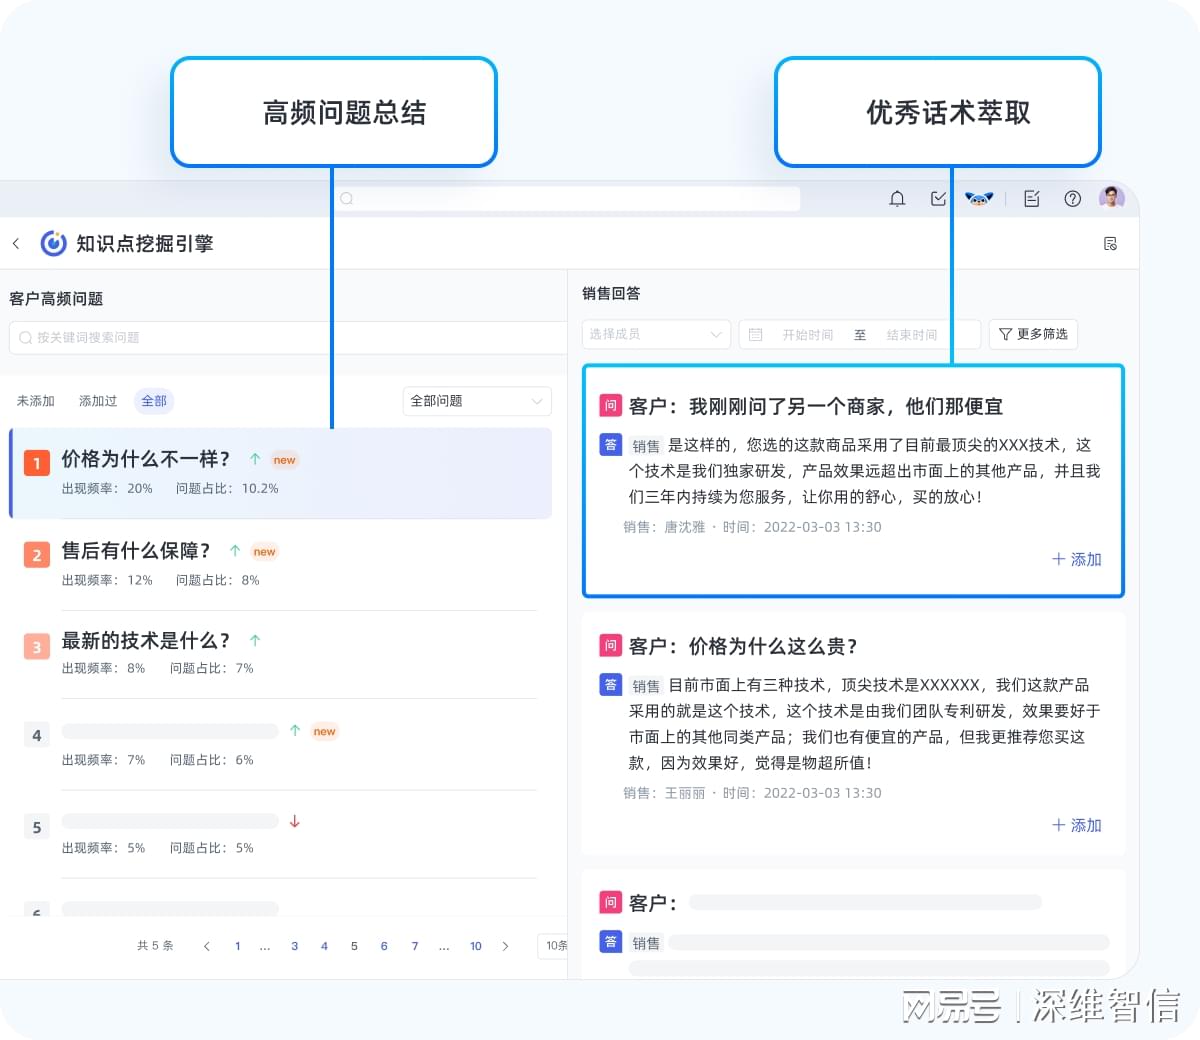The height and width of the screenshot is (1040, 1200).
Task: Click the to-do checkmark icon in top bar
Action: (x=937, y=198)
